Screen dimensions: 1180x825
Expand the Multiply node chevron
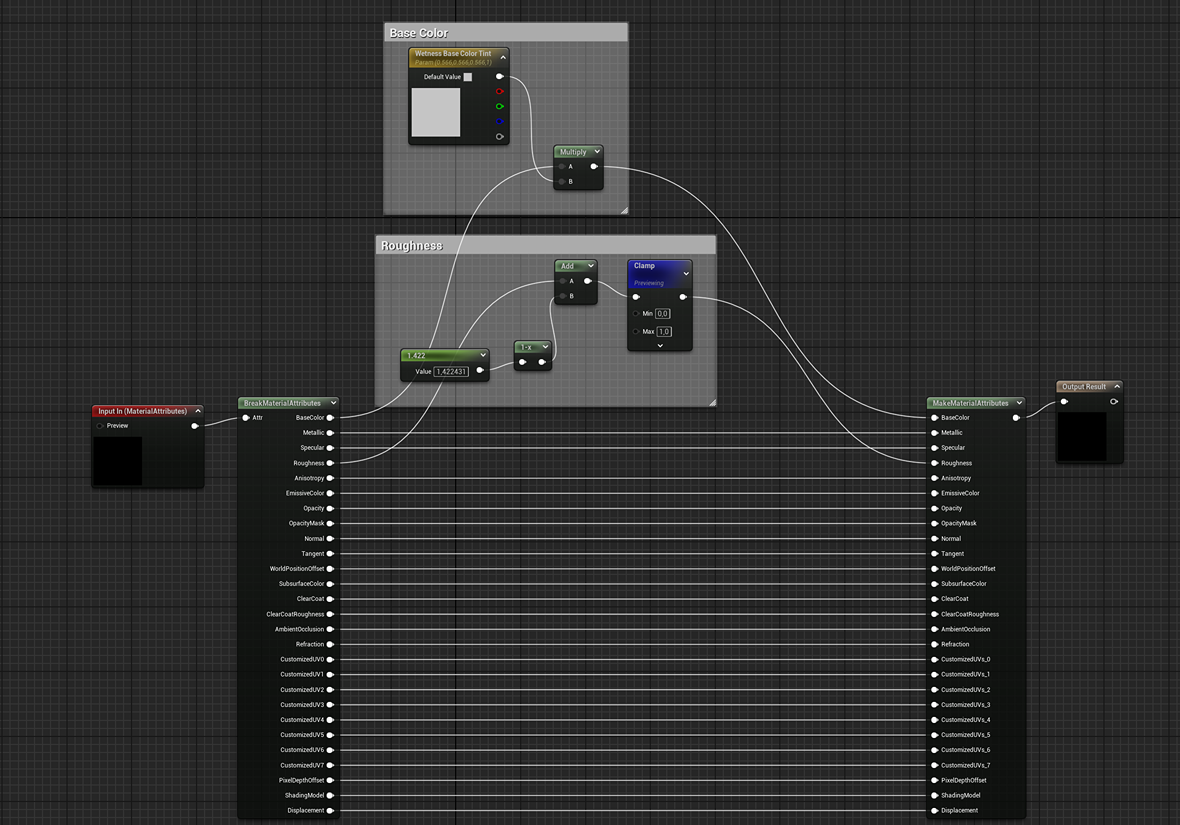[598, 151]
